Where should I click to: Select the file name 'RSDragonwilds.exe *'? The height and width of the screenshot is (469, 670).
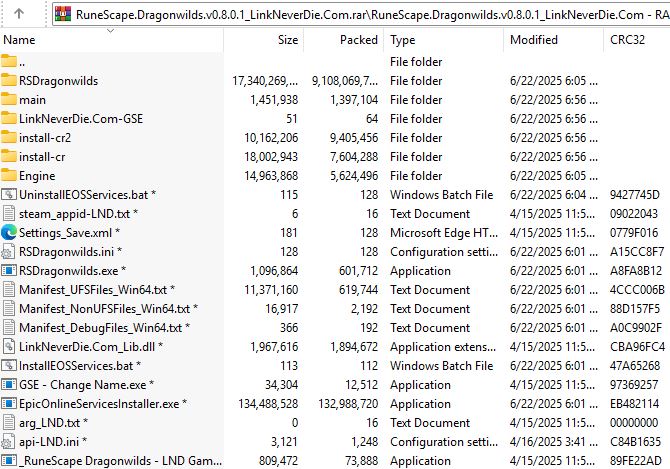[x=72, y=271]
